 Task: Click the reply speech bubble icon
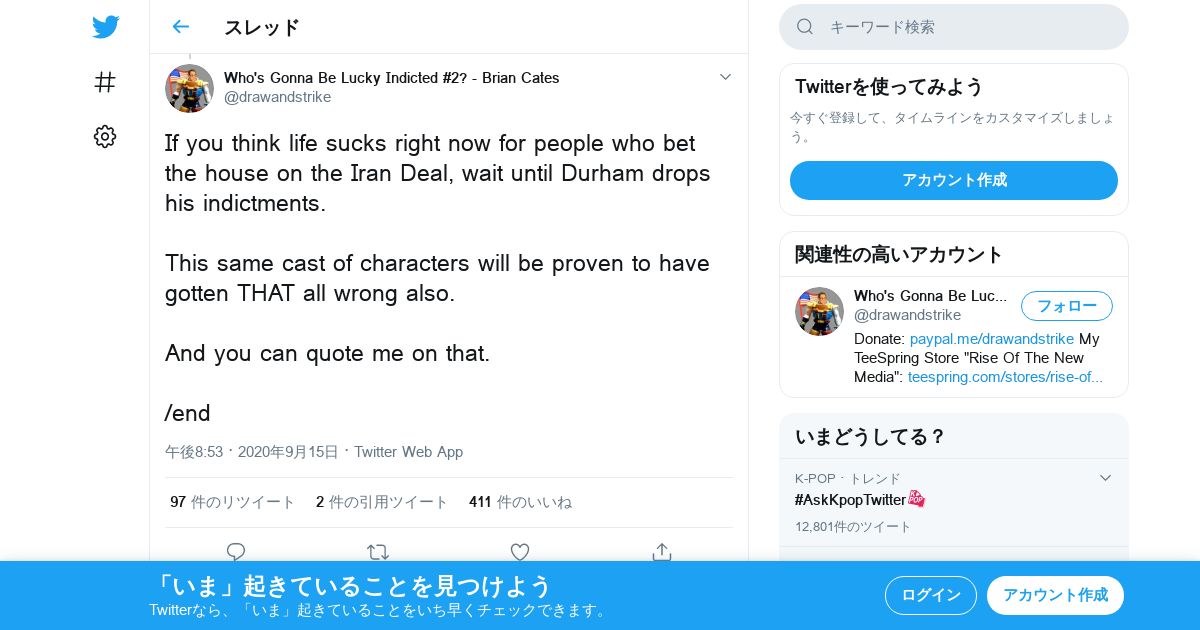(236, 552)
